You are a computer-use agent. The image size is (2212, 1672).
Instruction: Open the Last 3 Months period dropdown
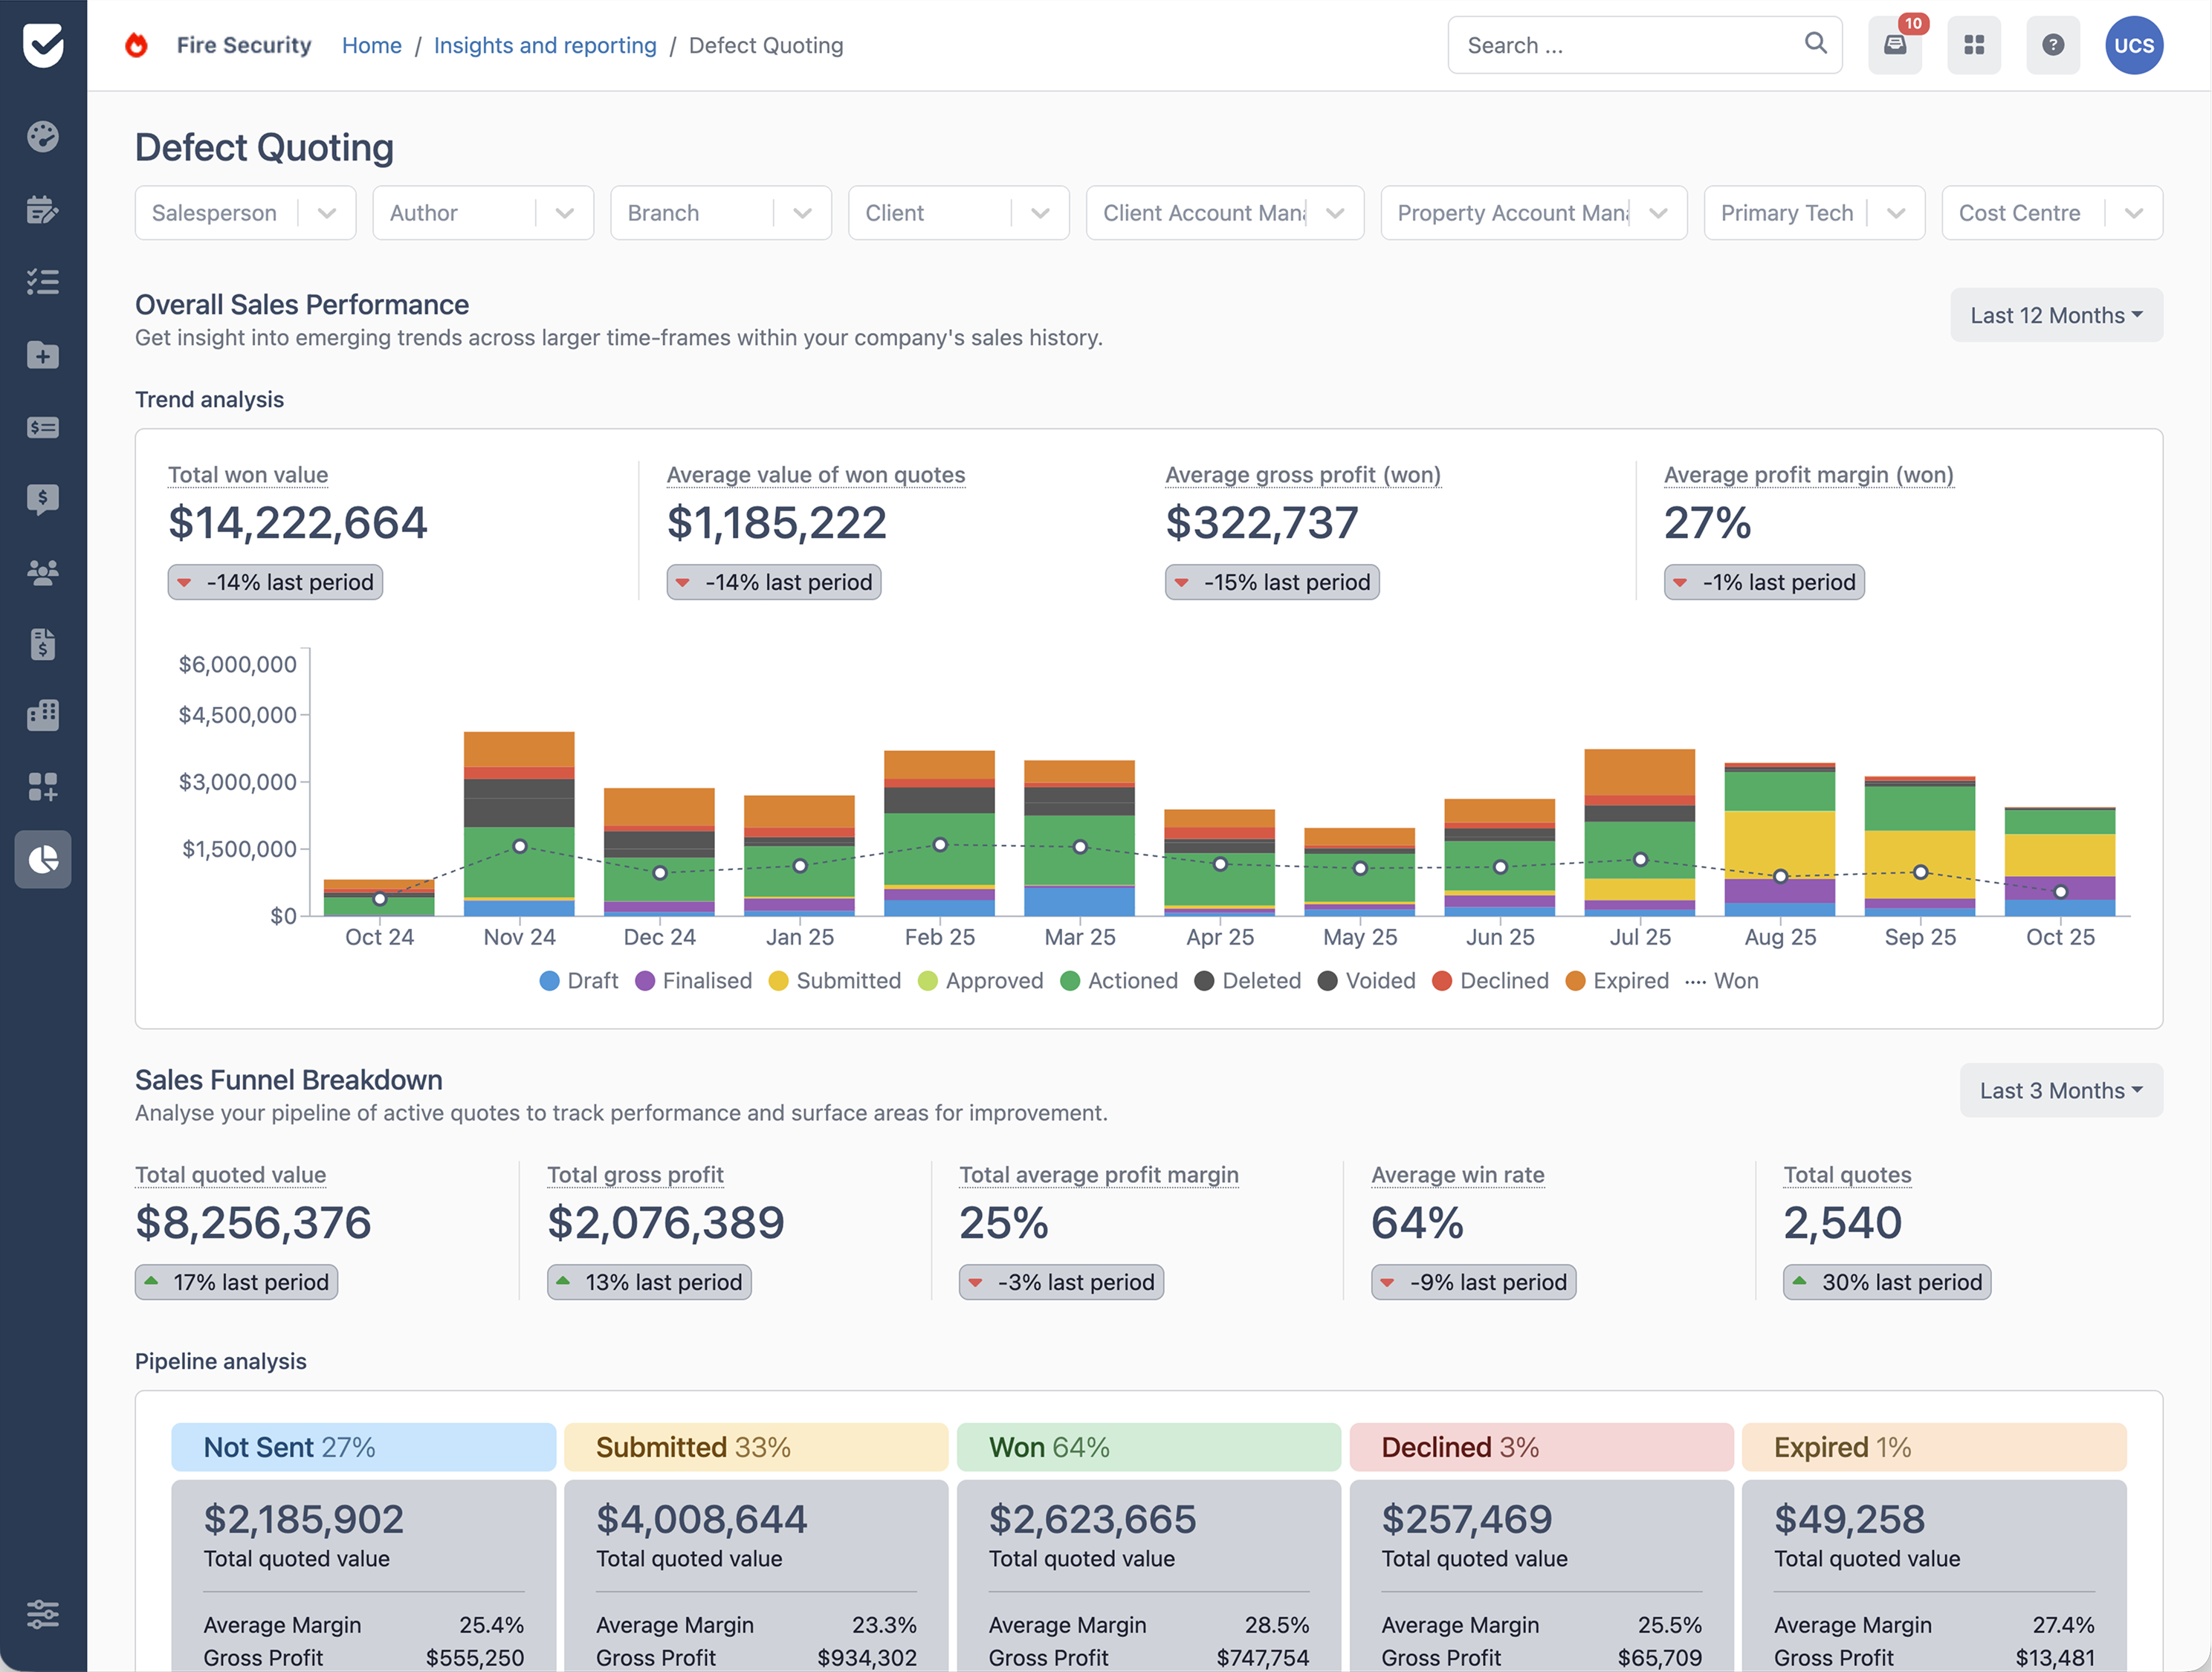point(2060,1091)
